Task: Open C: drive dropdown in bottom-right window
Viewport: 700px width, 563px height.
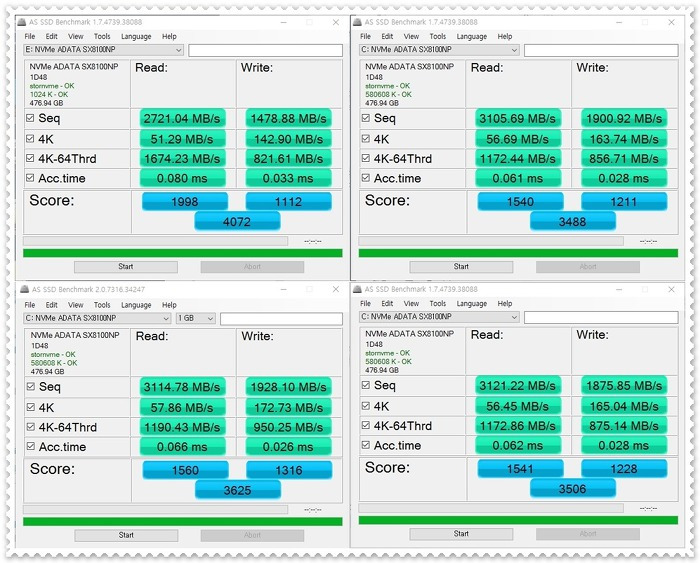Action: [x=439, y=317]
